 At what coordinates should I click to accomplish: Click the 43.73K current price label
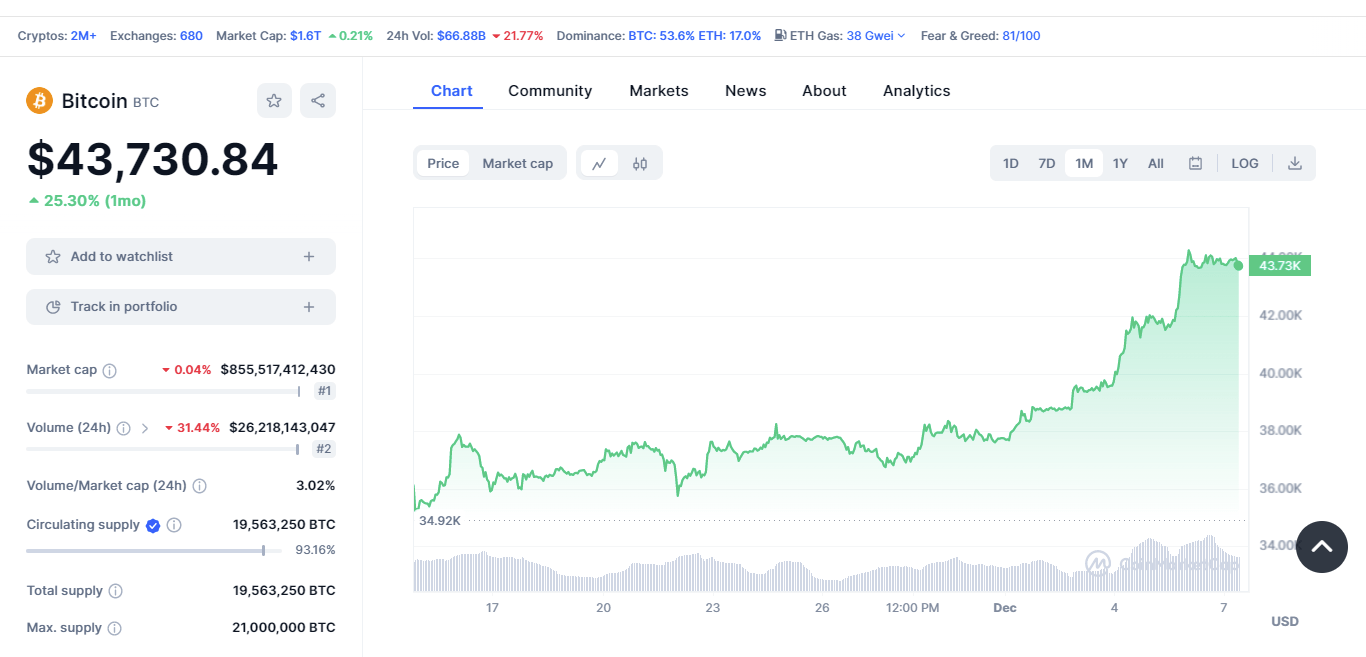pos(1280,265)
